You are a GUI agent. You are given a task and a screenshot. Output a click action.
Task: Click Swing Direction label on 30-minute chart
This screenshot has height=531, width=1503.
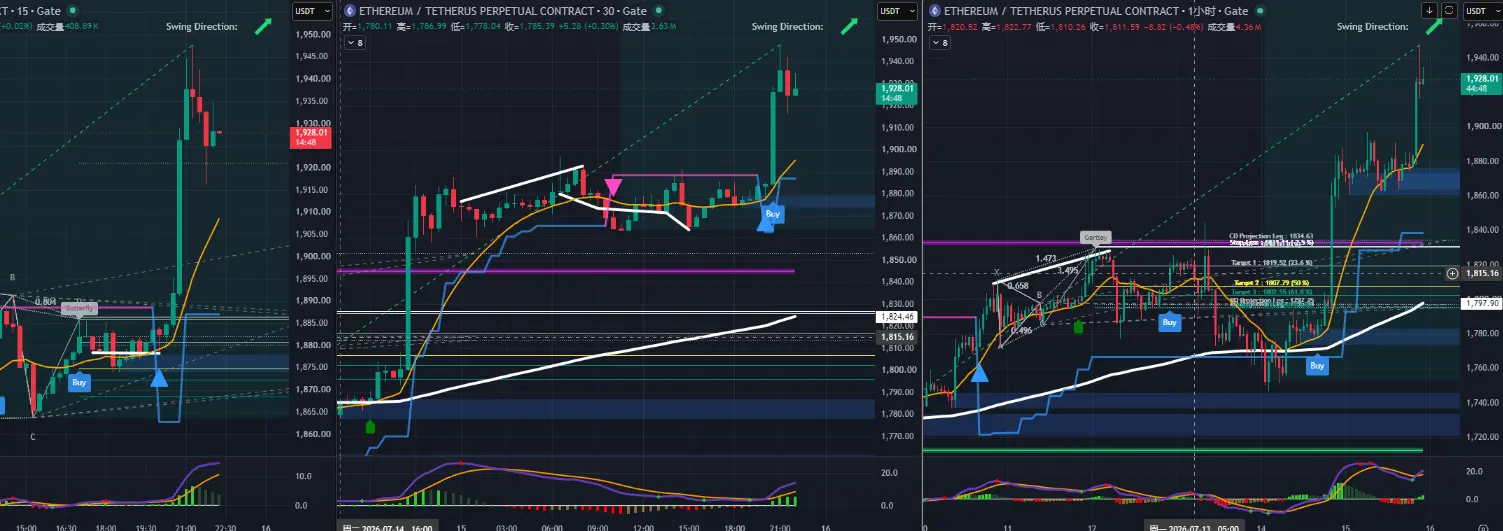(788, 26)
